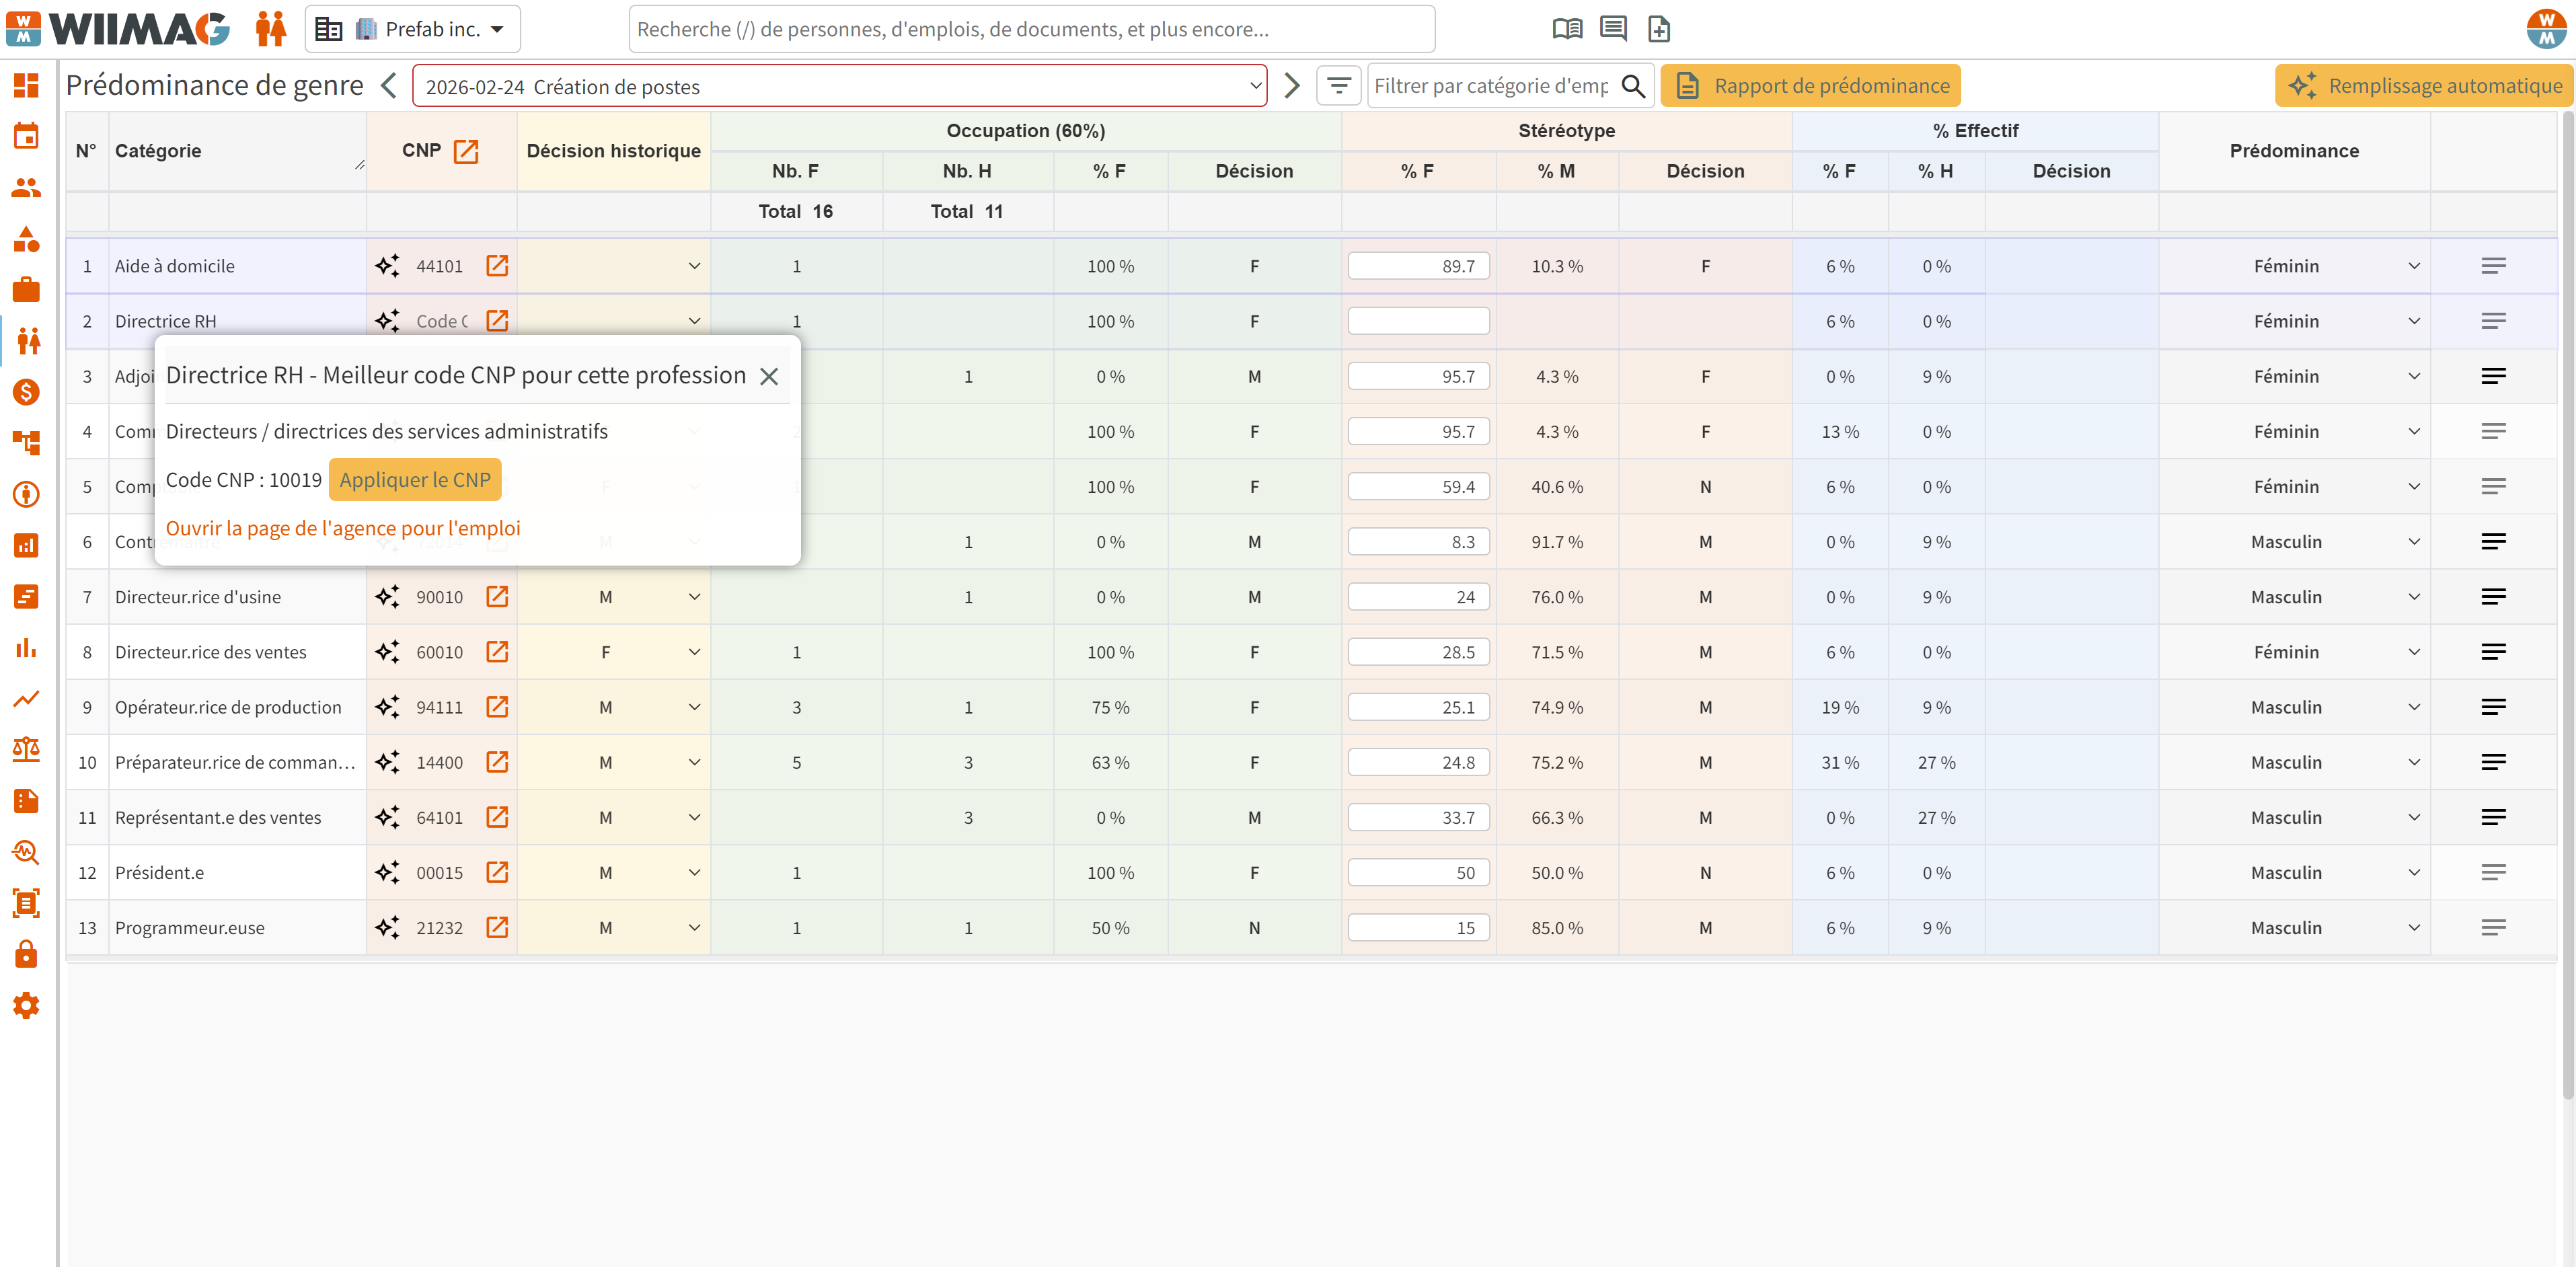
Task: Go to previous date with left chevron
Action: tap(389, 86)
